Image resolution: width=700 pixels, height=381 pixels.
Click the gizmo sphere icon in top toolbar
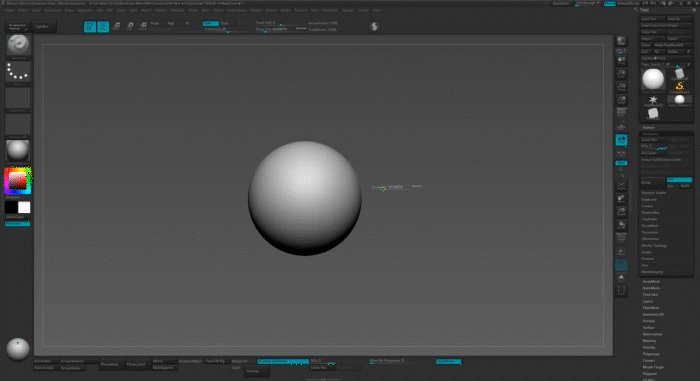click(x=374, y=27)
